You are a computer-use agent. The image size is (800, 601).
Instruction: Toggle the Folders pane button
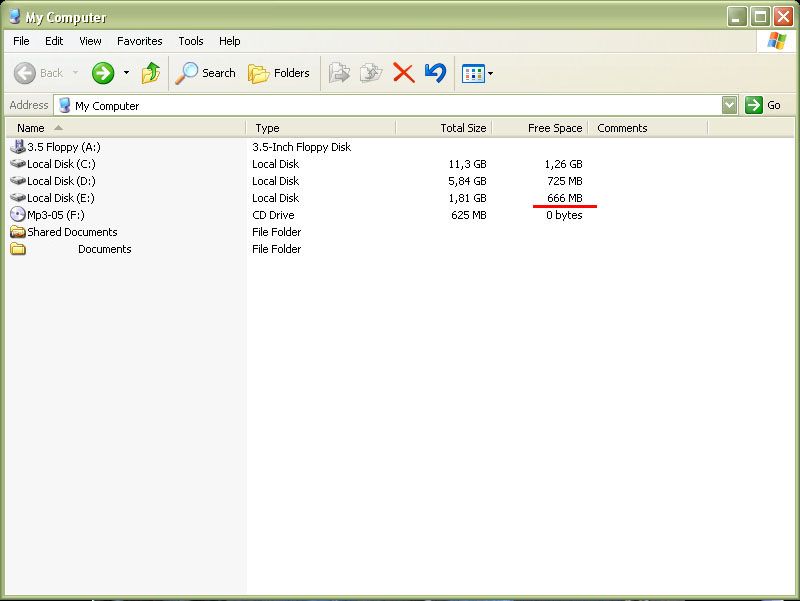coord(279,73)
